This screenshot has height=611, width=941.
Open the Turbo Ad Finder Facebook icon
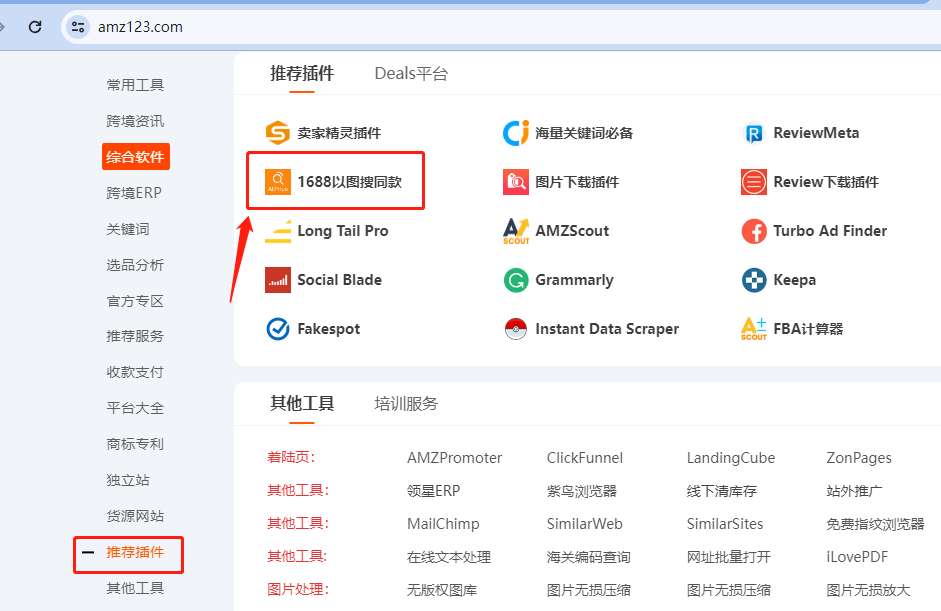[x=754, y=231]
